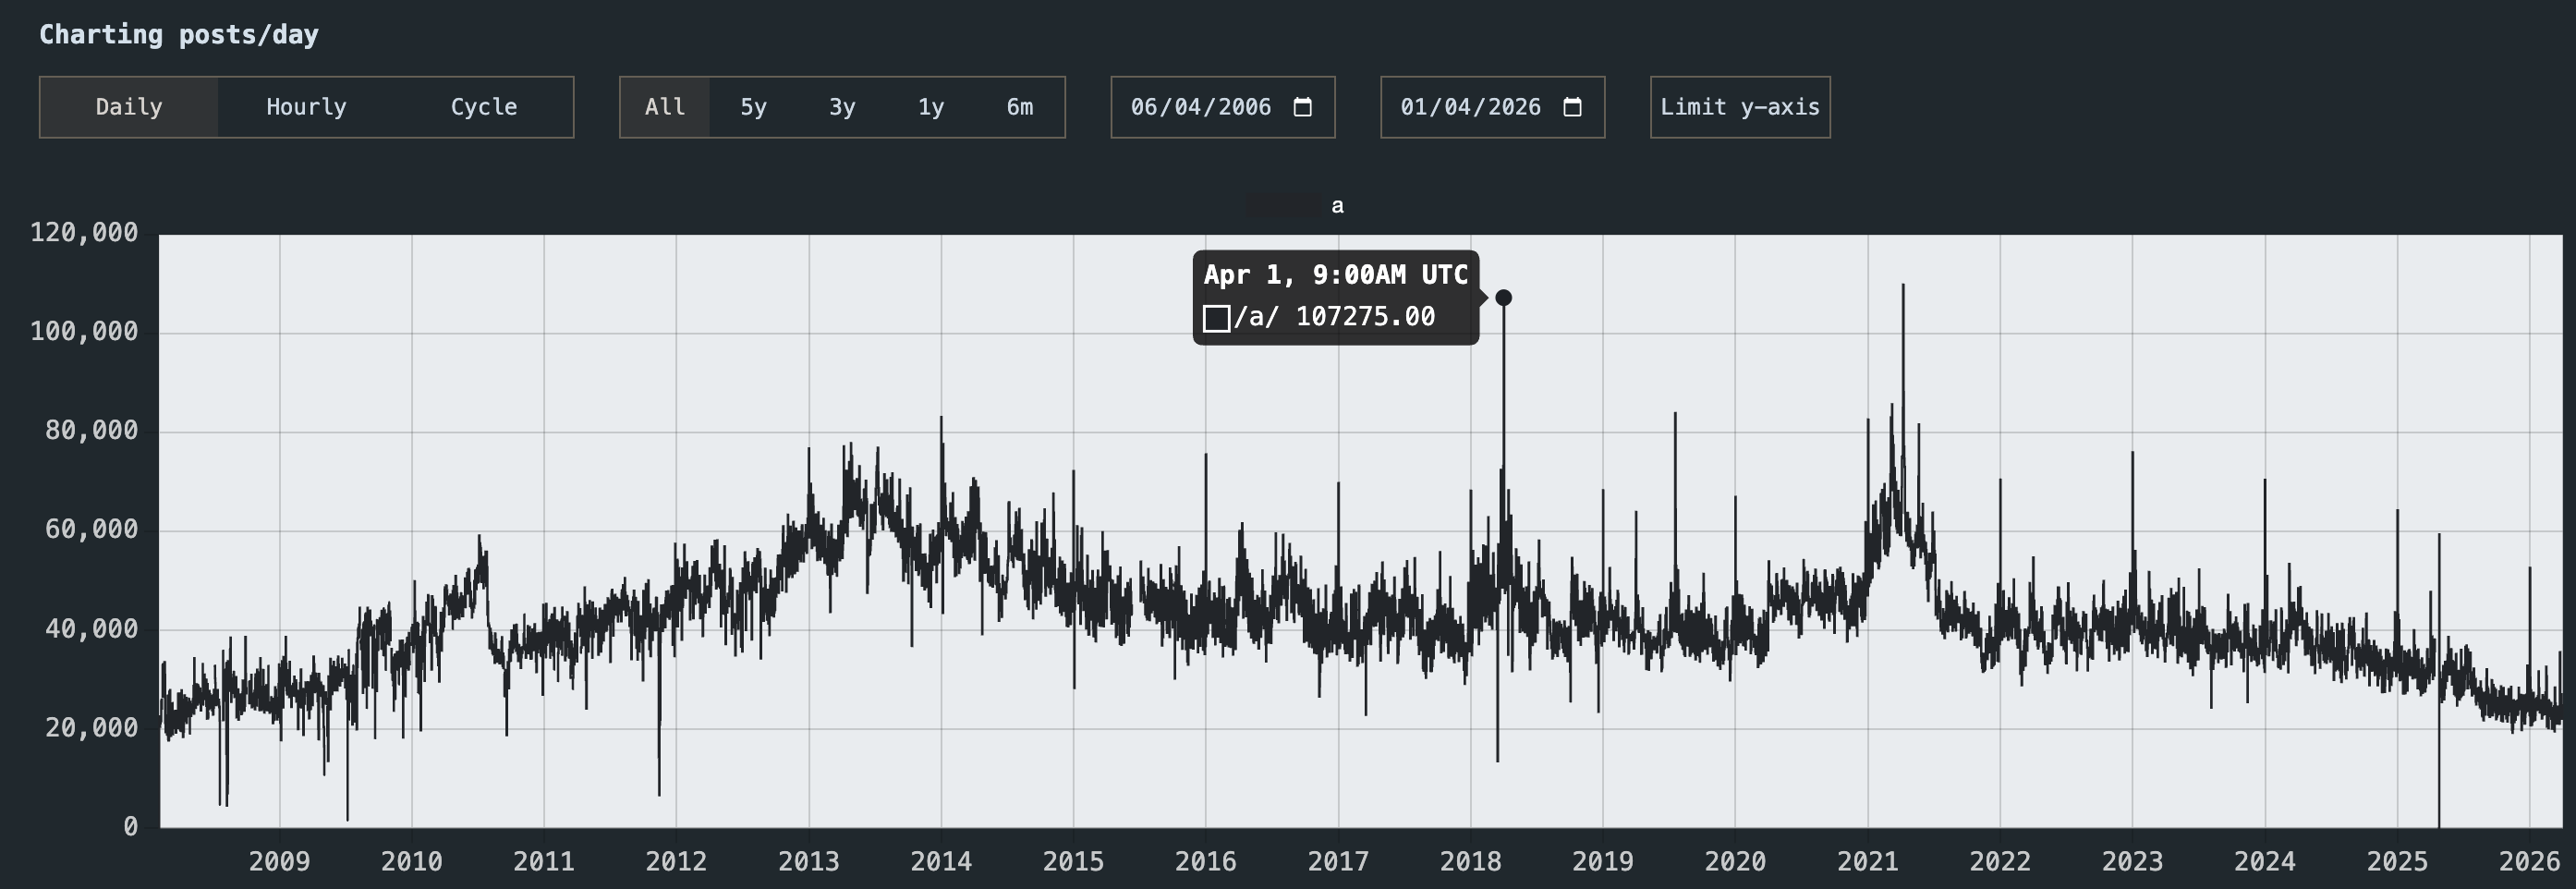Click the tooltip's color box next to /a/
The height and width of the screenshot is (889, 2576).
(x=1216, y=319)
